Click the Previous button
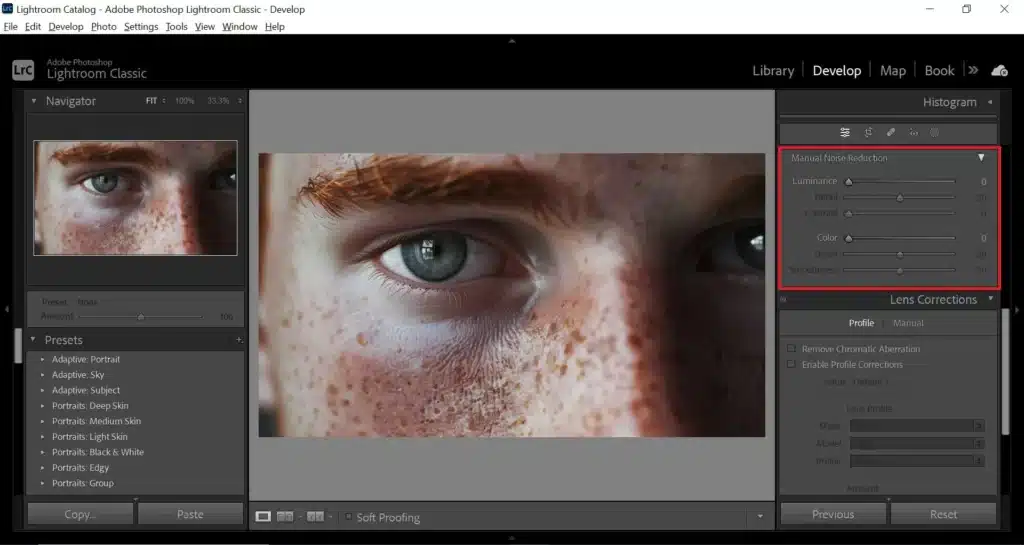 tap(833, 514)
